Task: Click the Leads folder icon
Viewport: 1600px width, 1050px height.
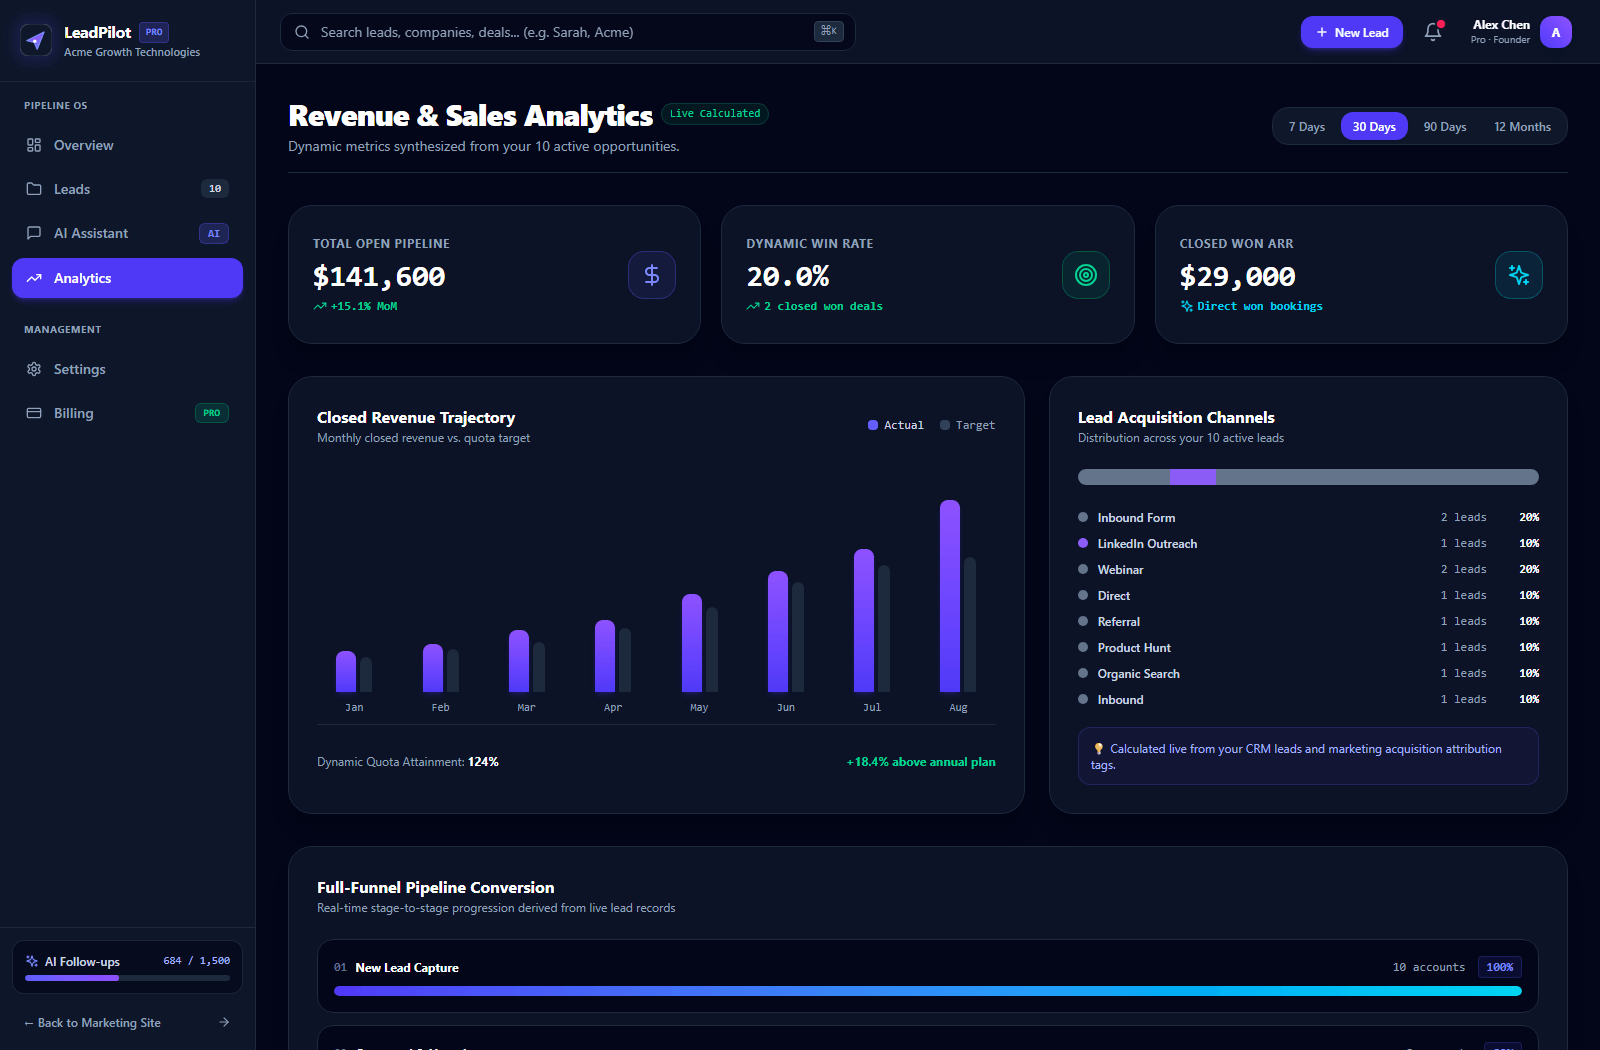Action: 34,189
